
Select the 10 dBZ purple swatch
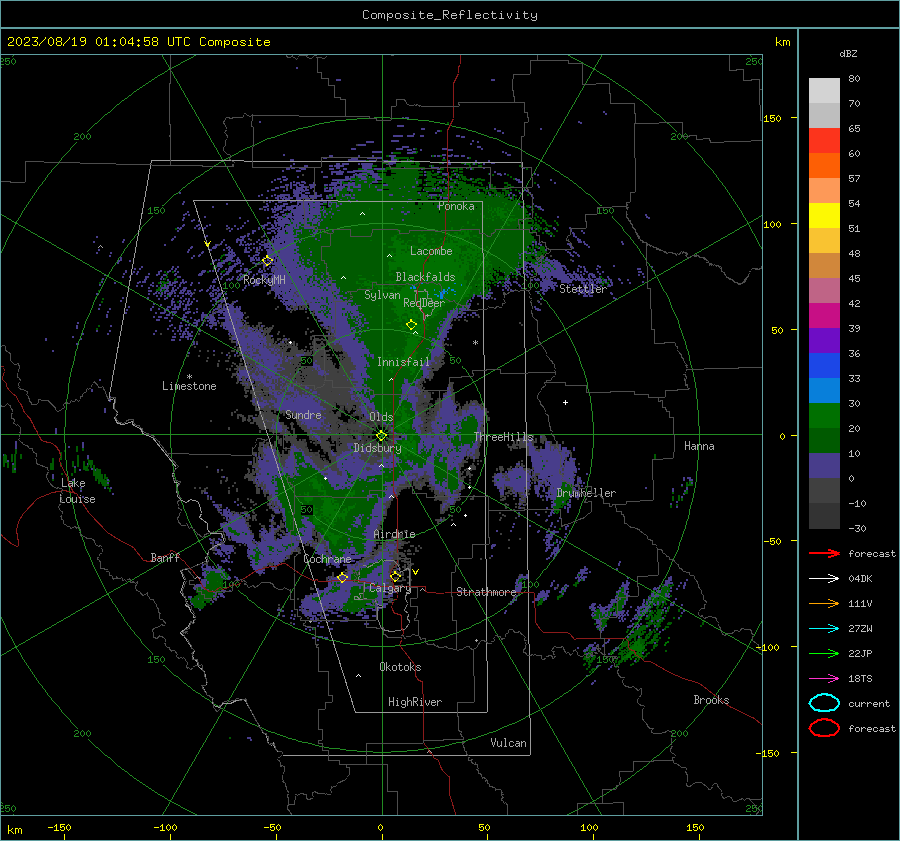click(x=824, y=466)
